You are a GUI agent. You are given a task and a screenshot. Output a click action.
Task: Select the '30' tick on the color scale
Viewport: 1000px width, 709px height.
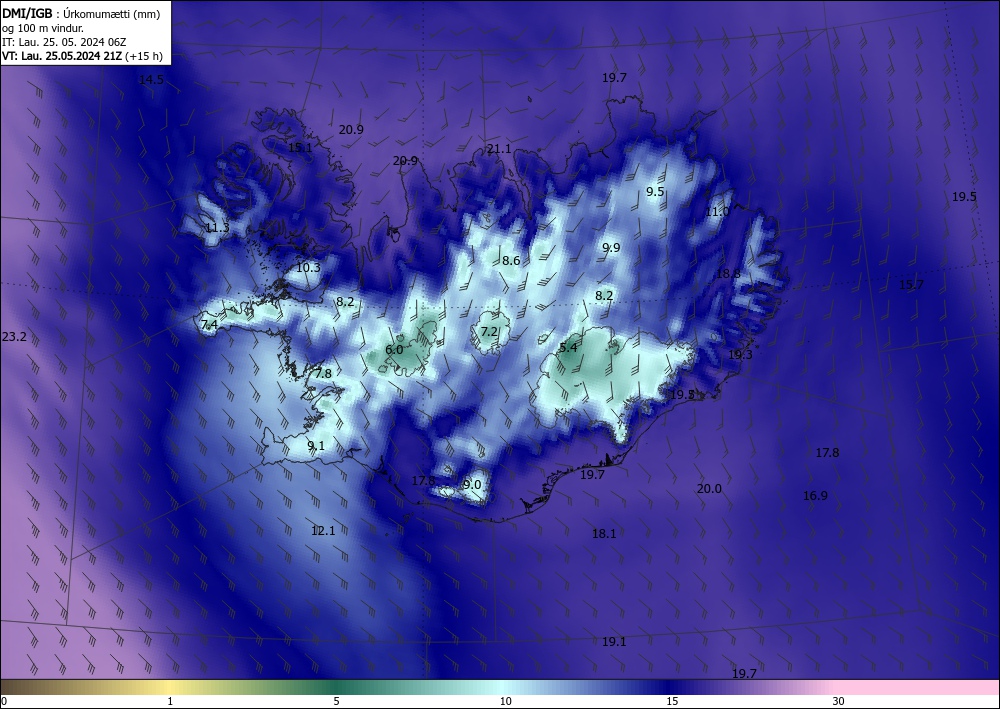[x=839, y=701]
